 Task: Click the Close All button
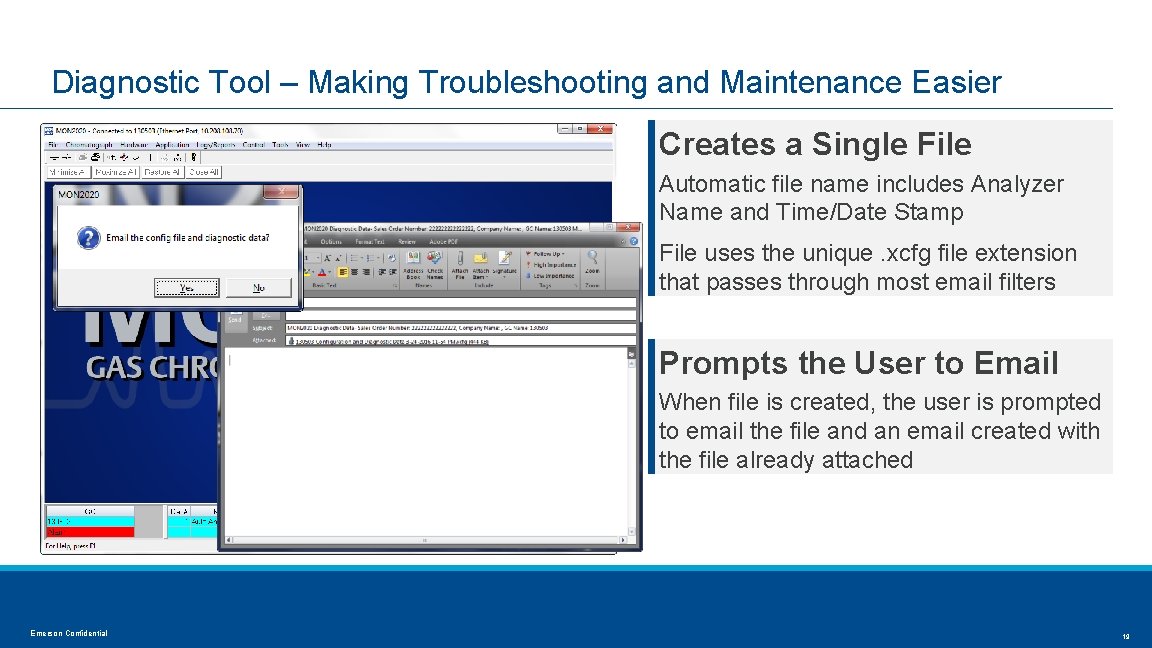[204, 172]
